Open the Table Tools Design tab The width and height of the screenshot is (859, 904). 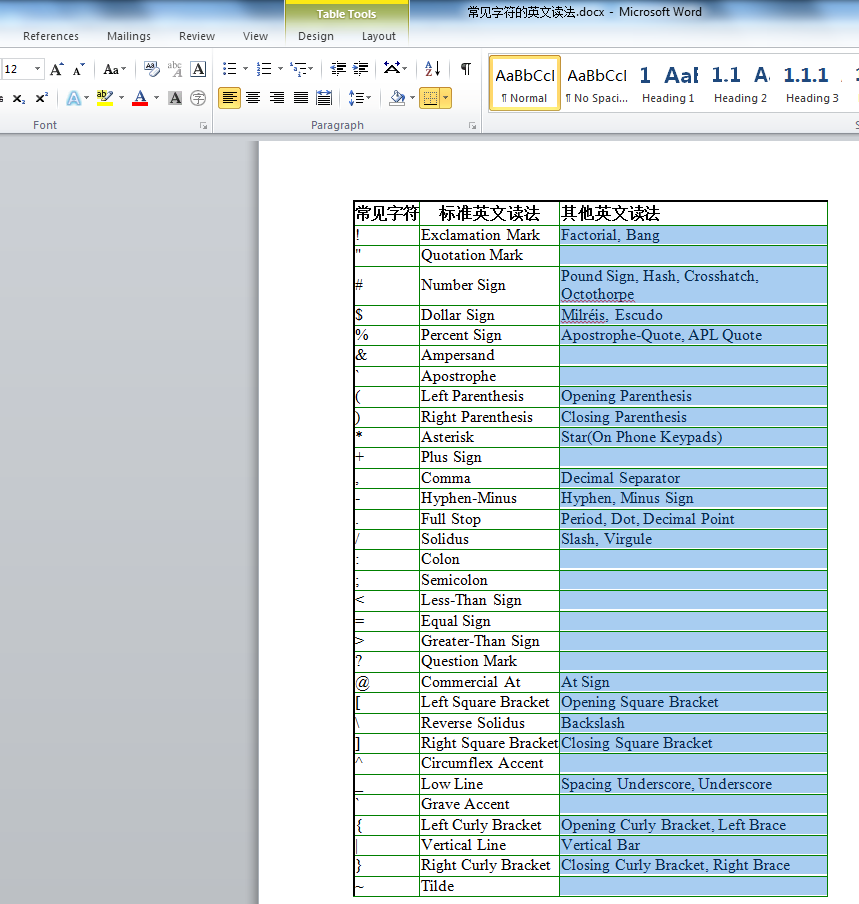[x=316, y=36]
